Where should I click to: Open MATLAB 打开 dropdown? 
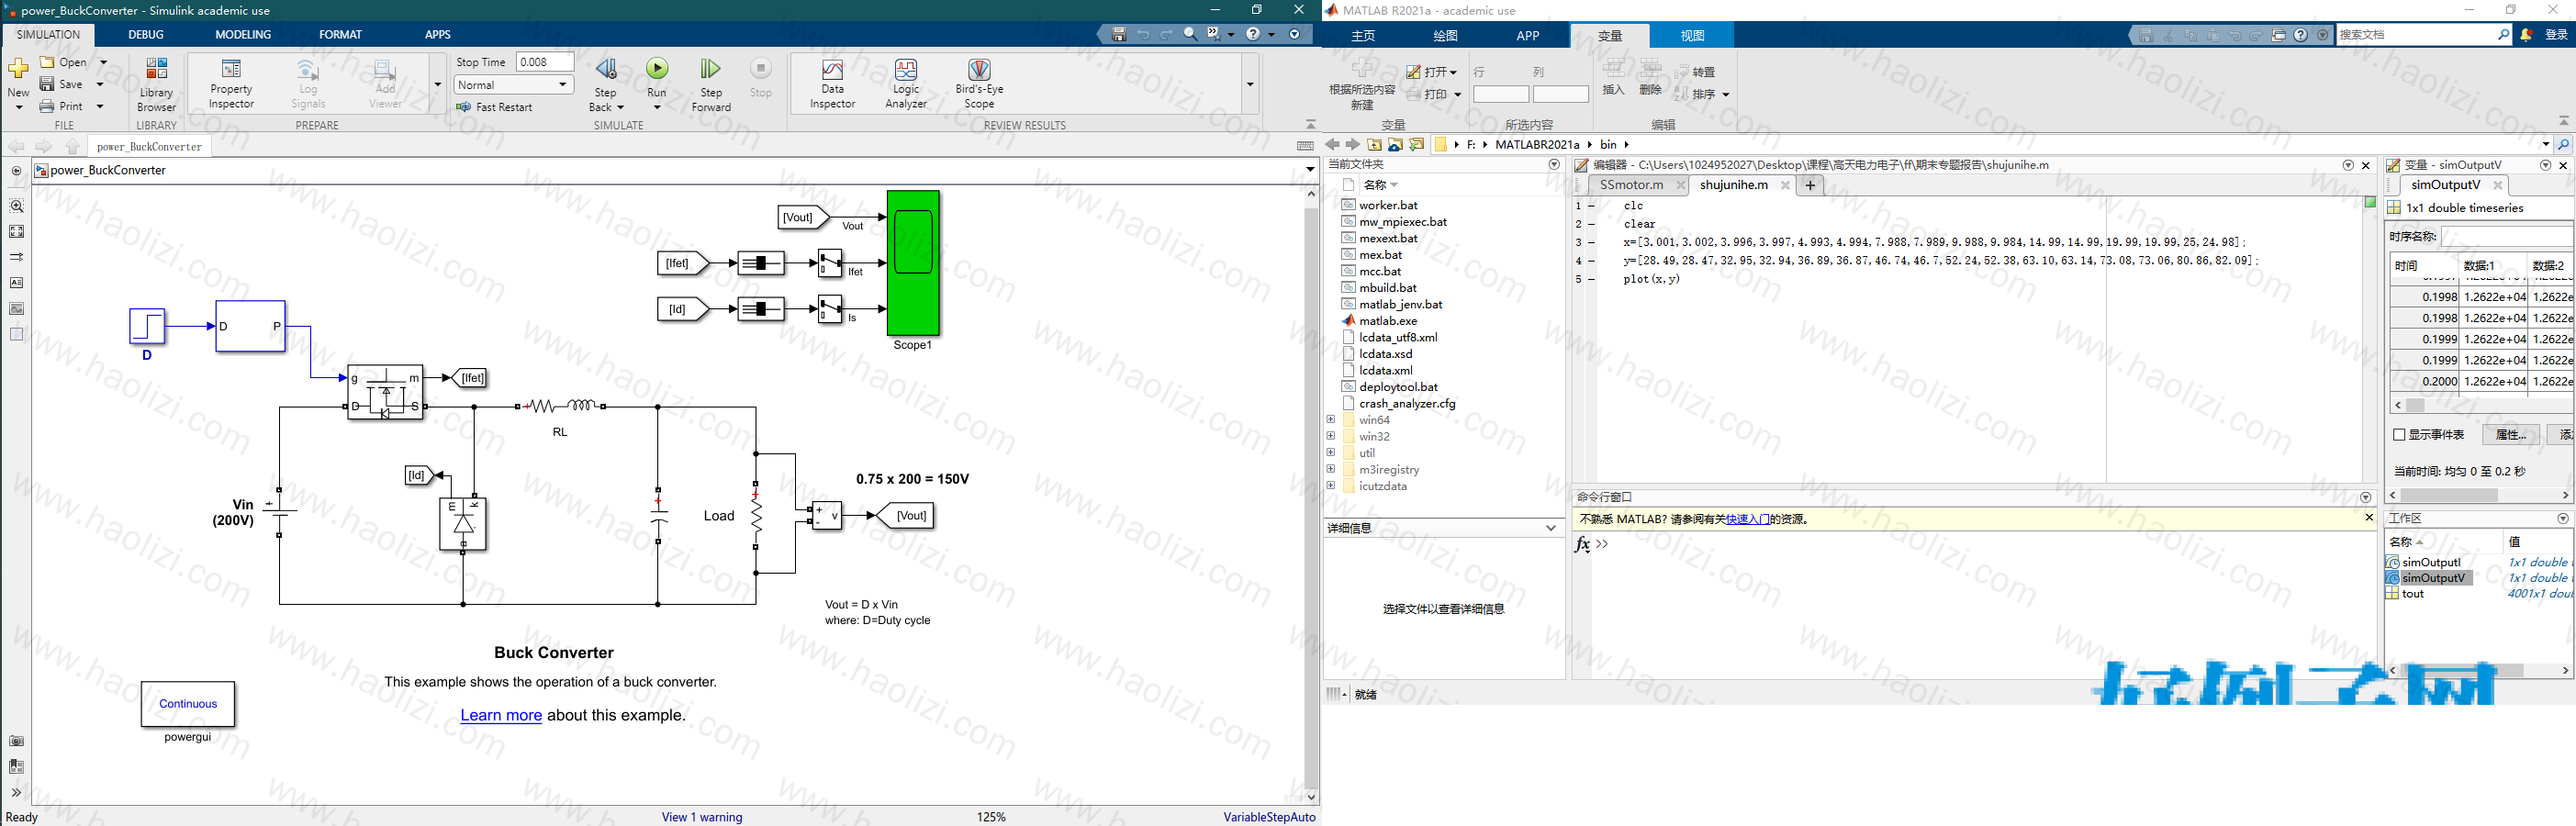click(x=1432, y=72)
